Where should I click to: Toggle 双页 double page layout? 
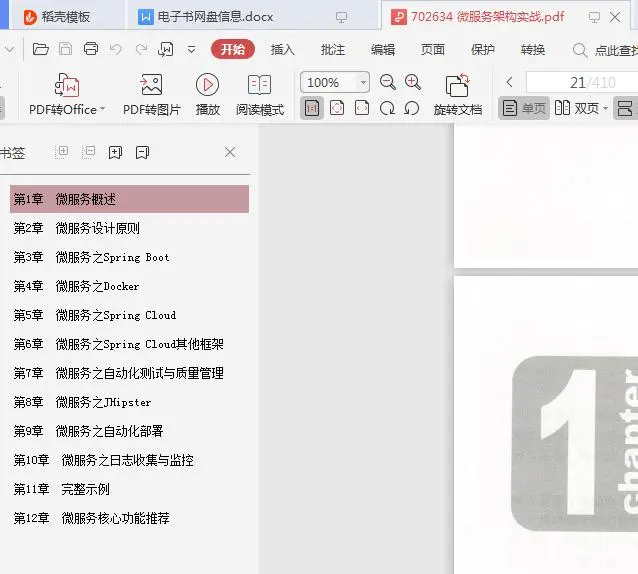[577, 108]
